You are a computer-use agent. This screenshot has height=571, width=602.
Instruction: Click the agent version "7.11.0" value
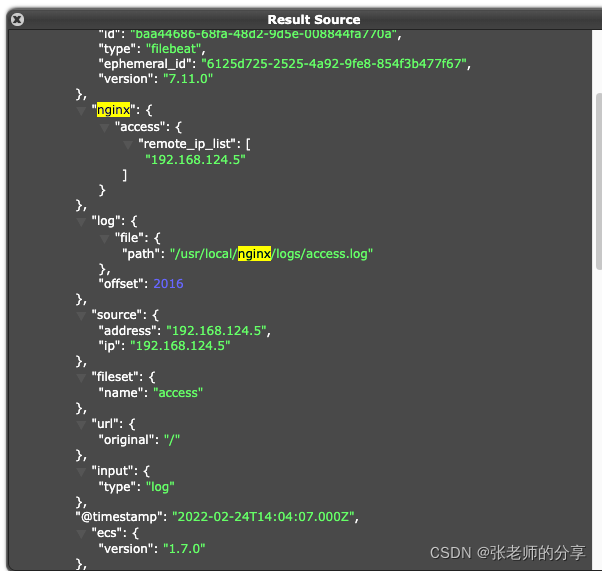pos(188,79)
